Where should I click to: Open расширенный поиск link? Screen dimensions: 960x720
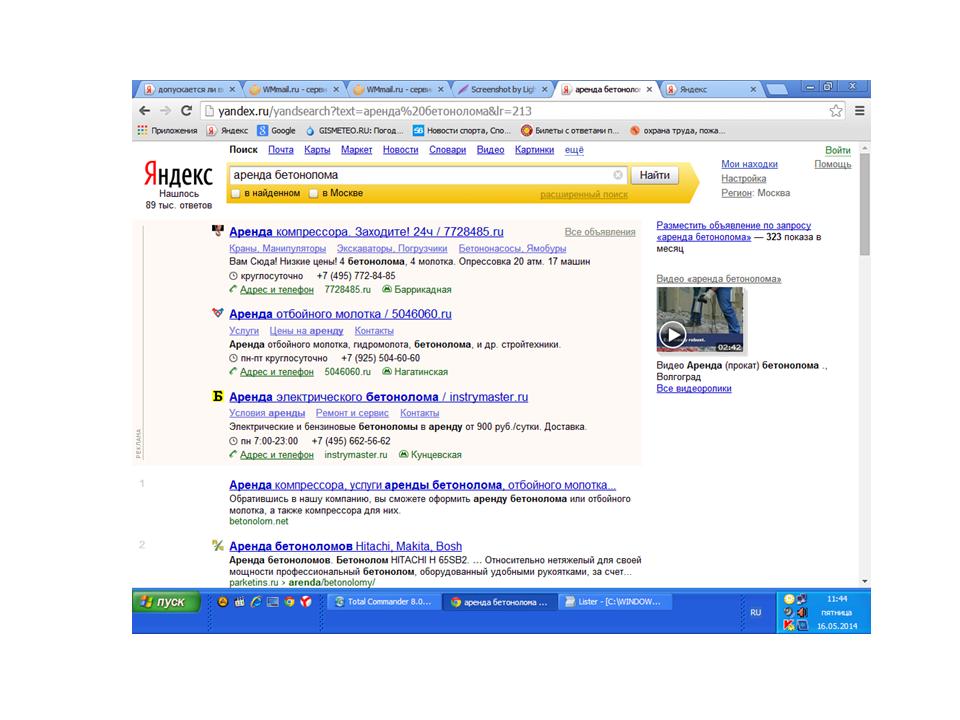[583, 195]
